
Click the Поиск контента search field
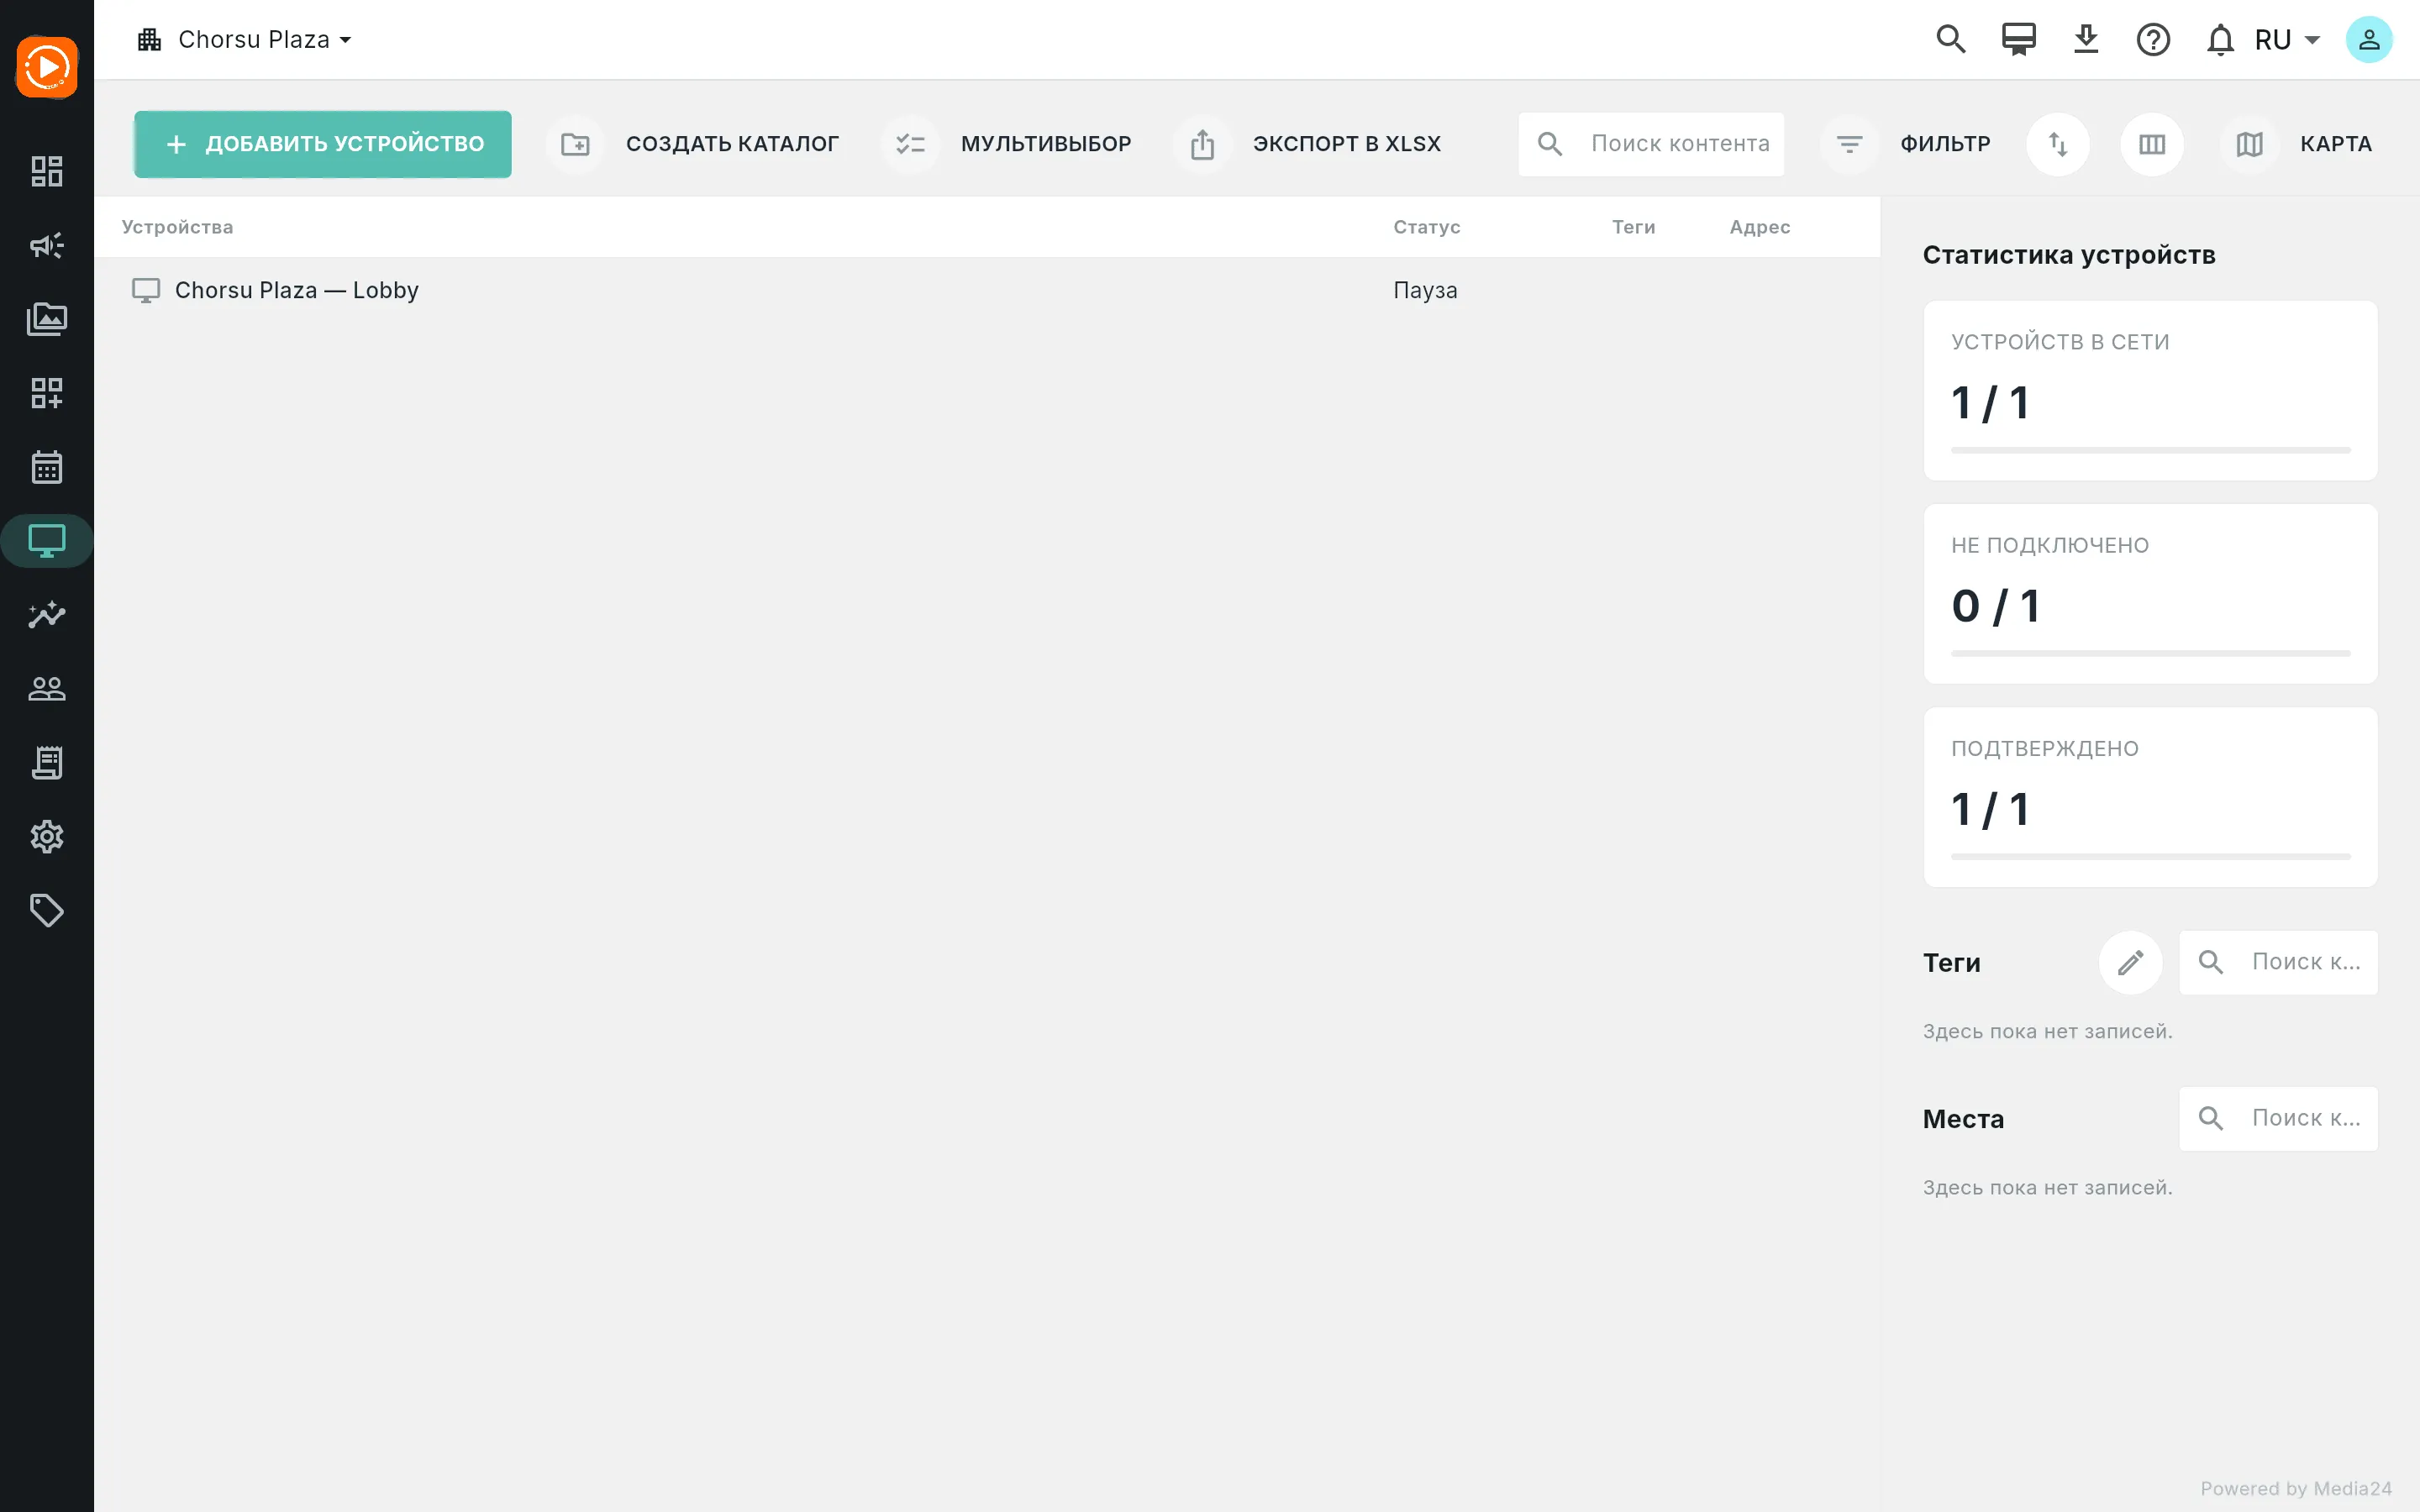coord(1651,144)
